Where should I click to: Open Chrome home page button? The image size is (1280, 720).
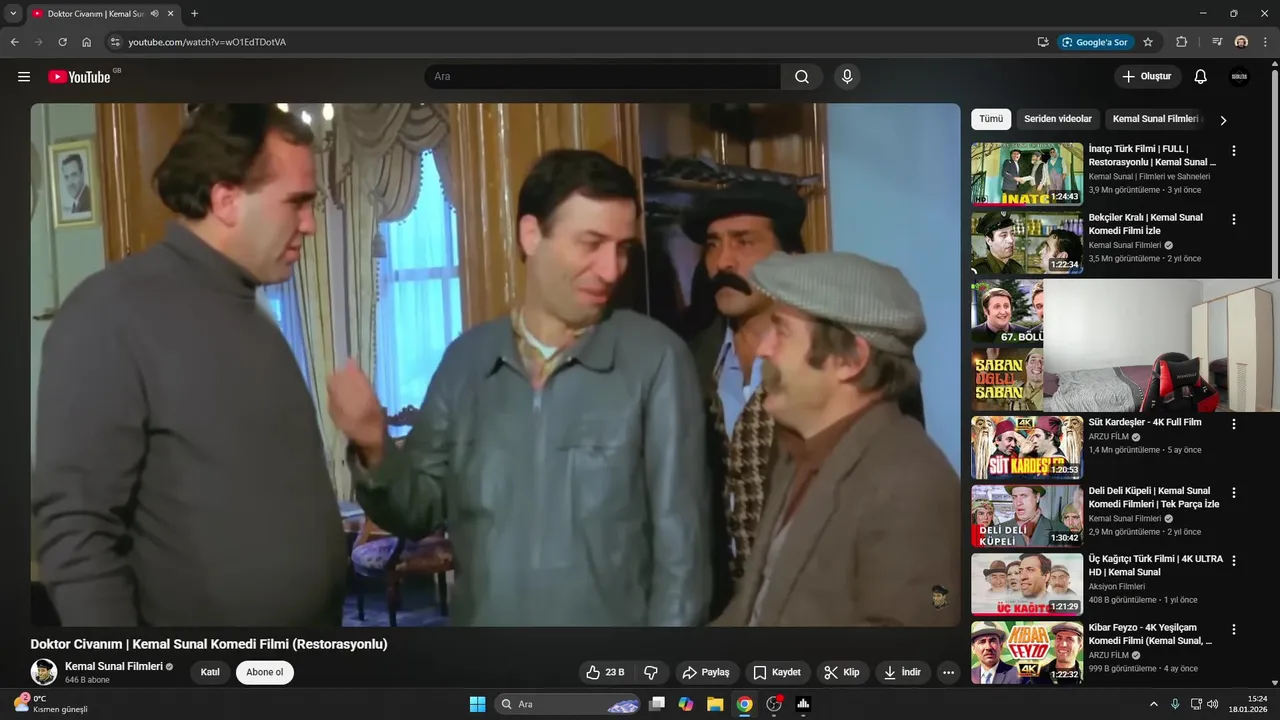pyautogui.click(x=86, y=42)
